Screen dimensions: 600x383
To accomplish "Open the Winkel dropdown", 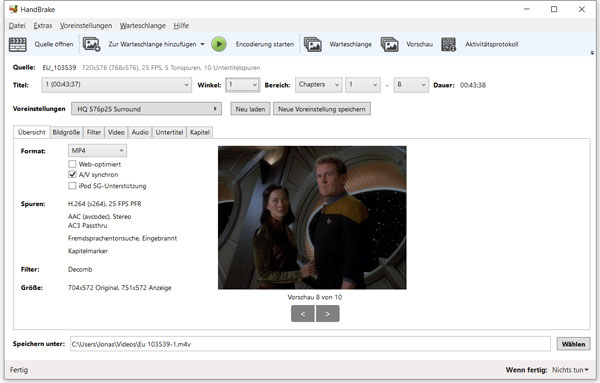I will point(243,85).
